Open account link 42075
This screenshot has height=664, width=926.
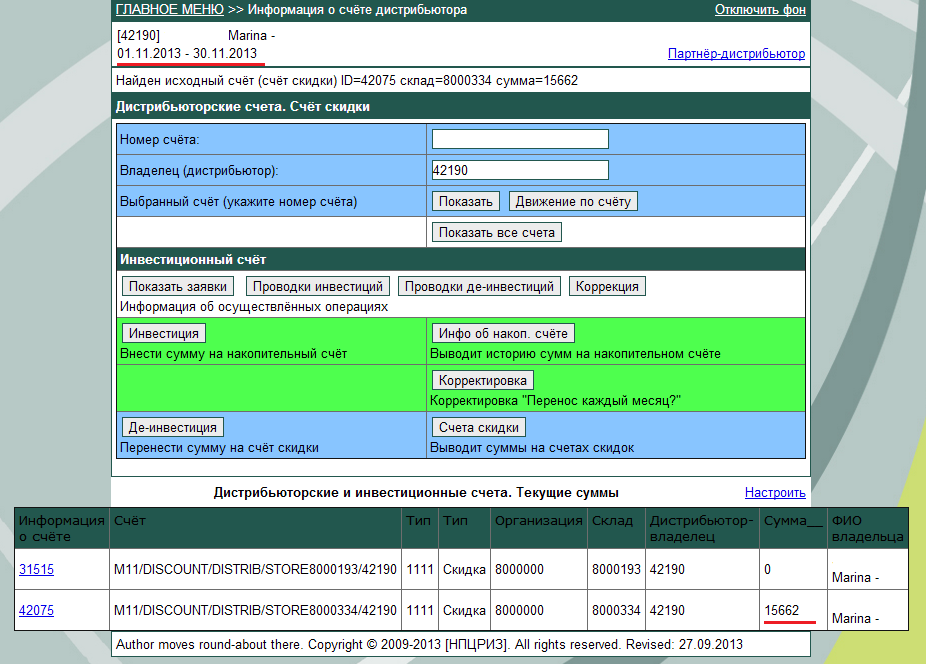point(36,610)
